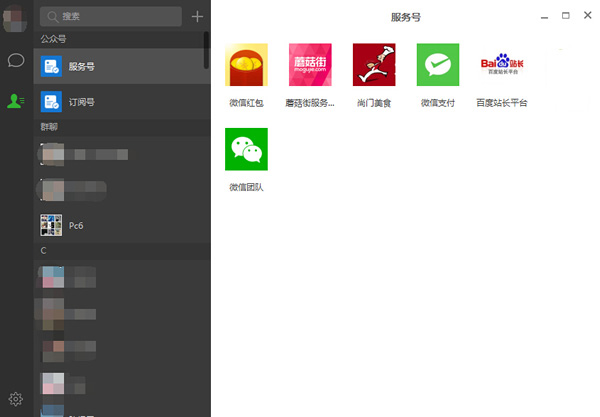The image size is (600, 417).
Task: Open the first contact under section C
Action: [x=120, y=274]
